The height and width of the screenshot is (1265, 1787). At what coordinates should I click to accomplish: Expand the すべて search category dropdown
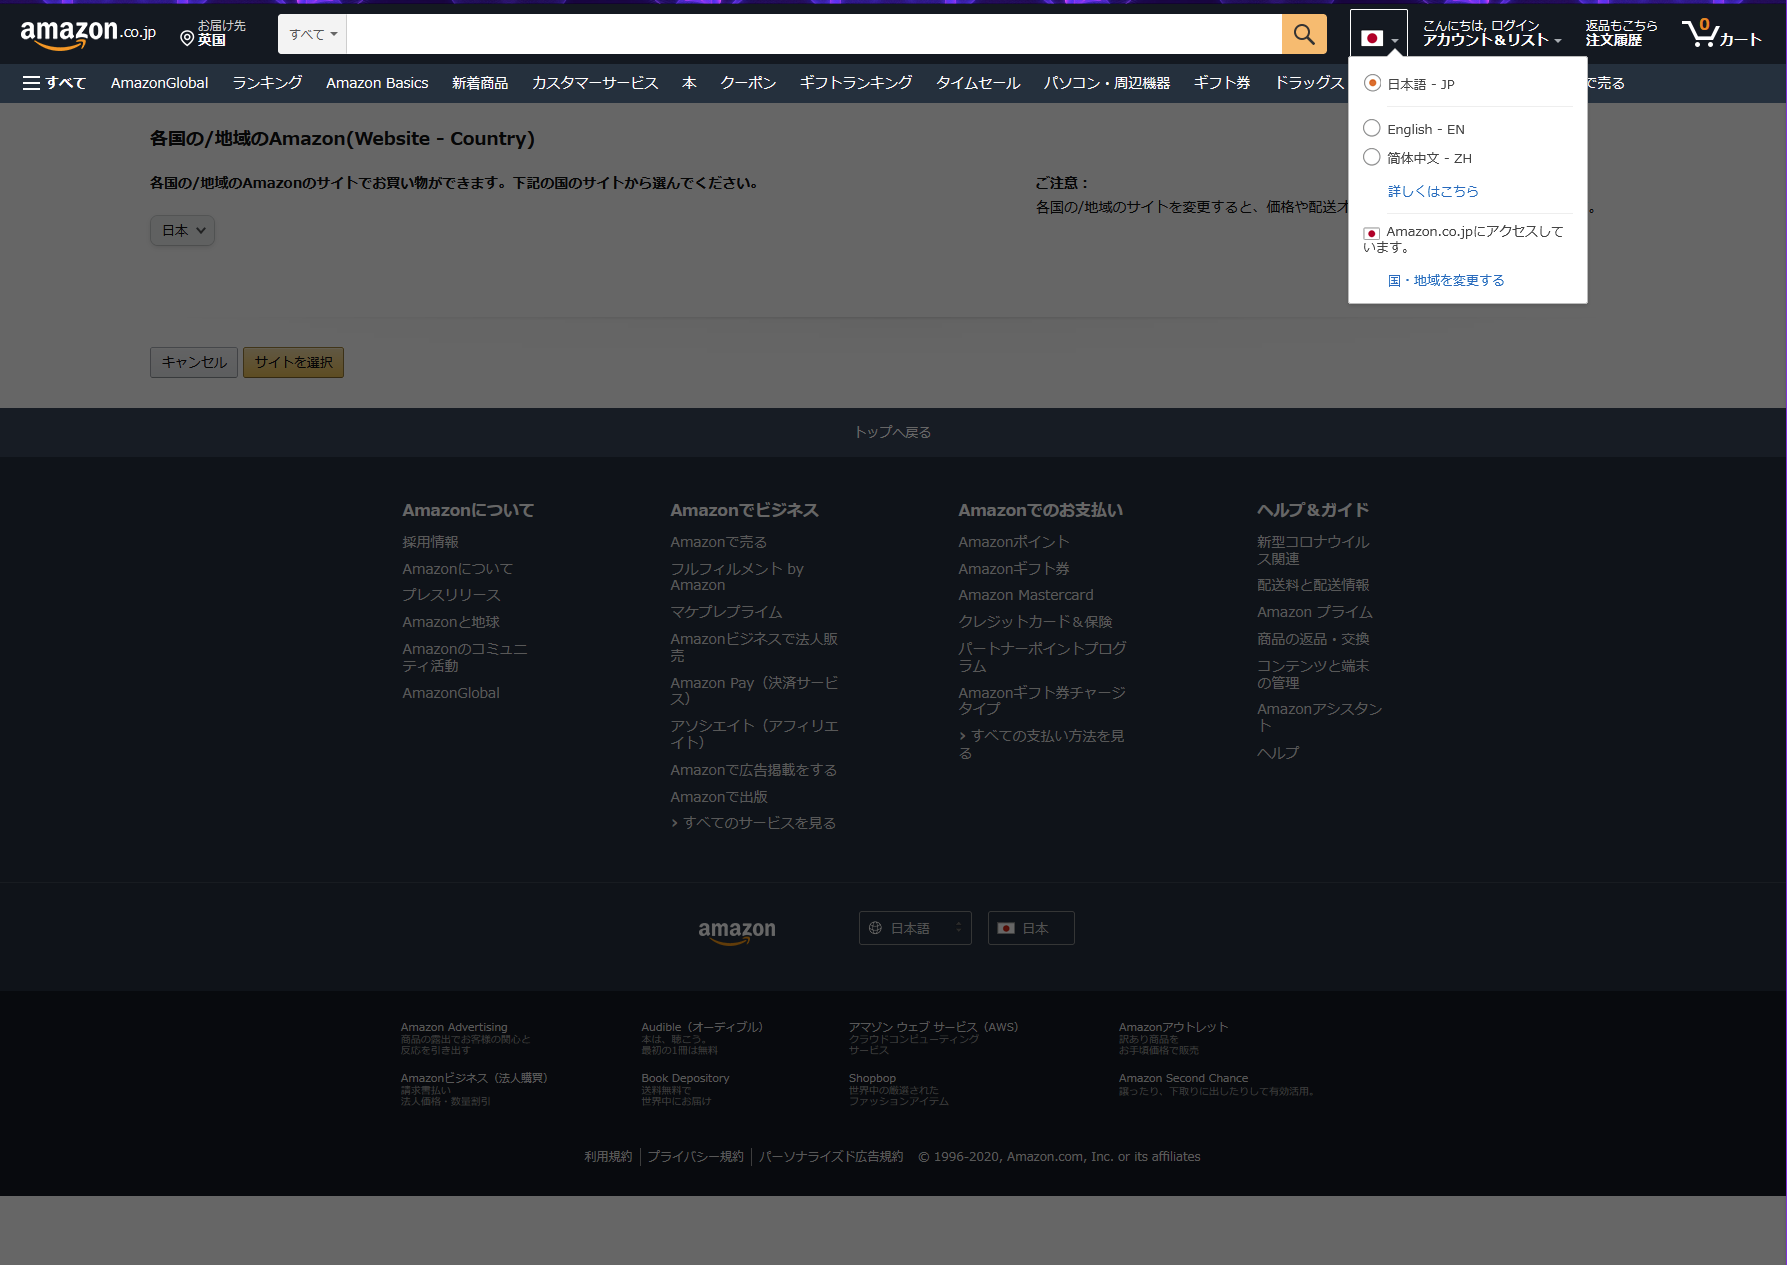[x=312, y=34]
